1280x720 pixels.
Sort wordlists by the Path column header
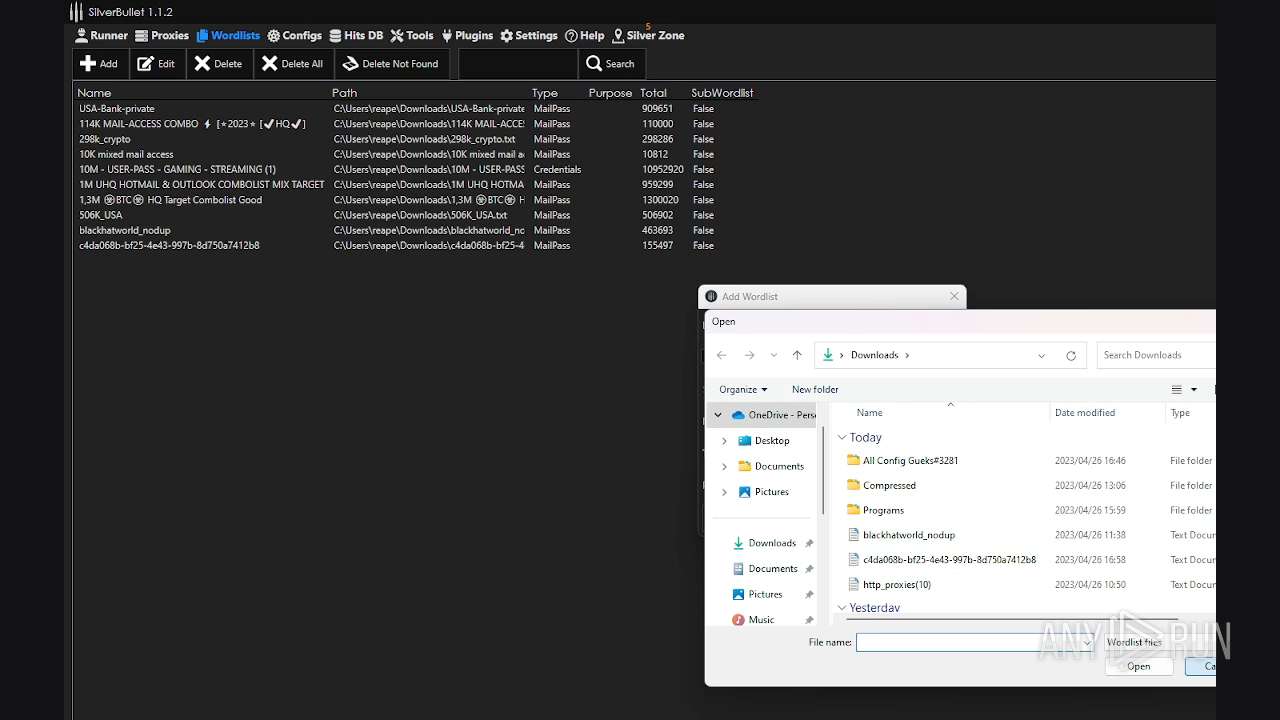[x=344, y=93]
